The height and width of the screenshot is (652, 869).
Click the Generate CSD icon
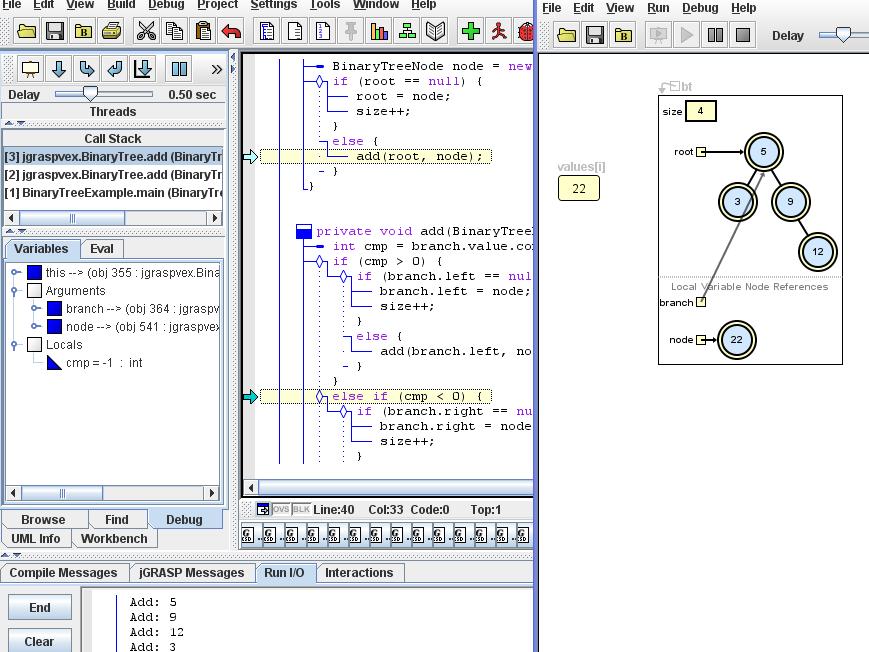267,31
